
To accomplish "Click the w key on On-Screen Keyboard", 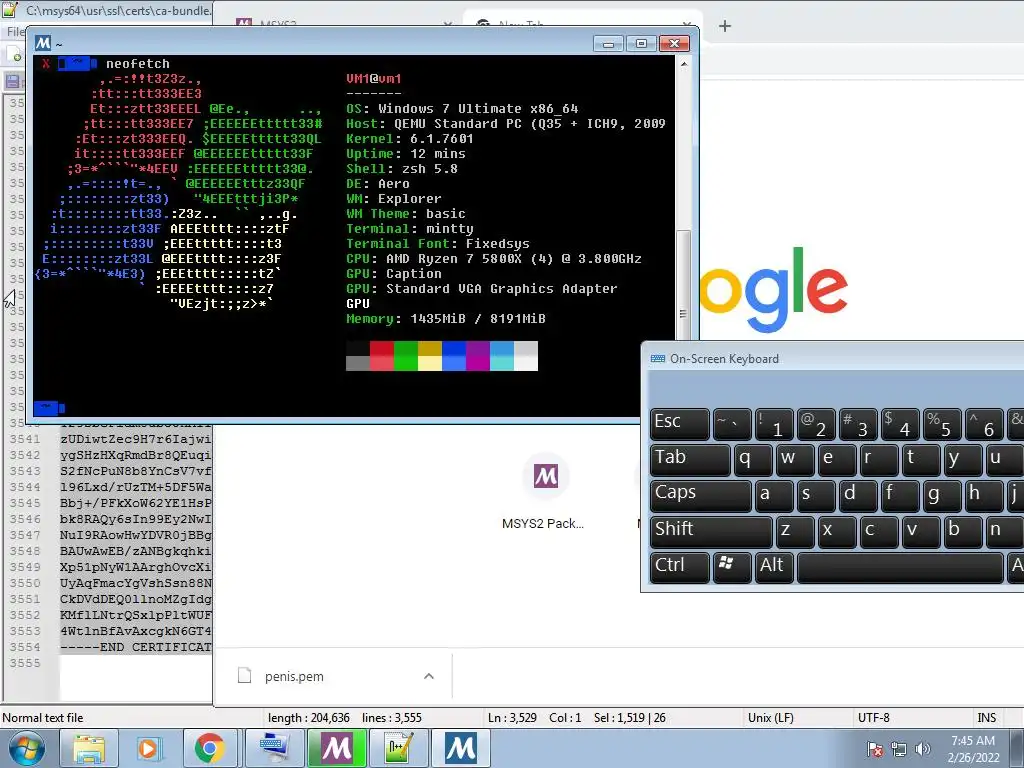I will [x=795, y=459].
